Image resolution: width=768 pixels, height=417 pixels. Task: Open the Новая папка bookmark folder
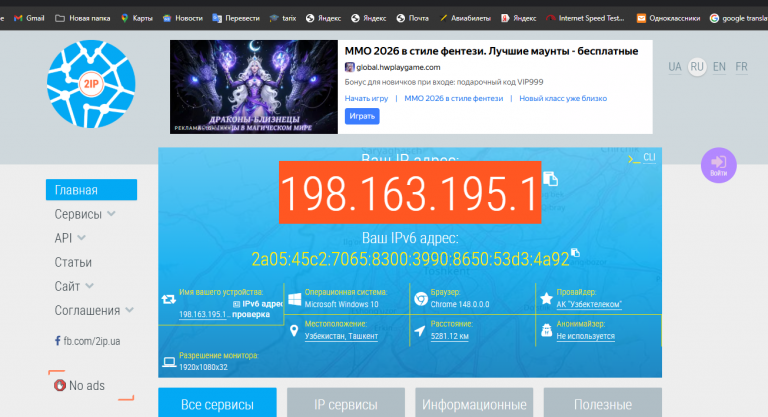[83, 18]
